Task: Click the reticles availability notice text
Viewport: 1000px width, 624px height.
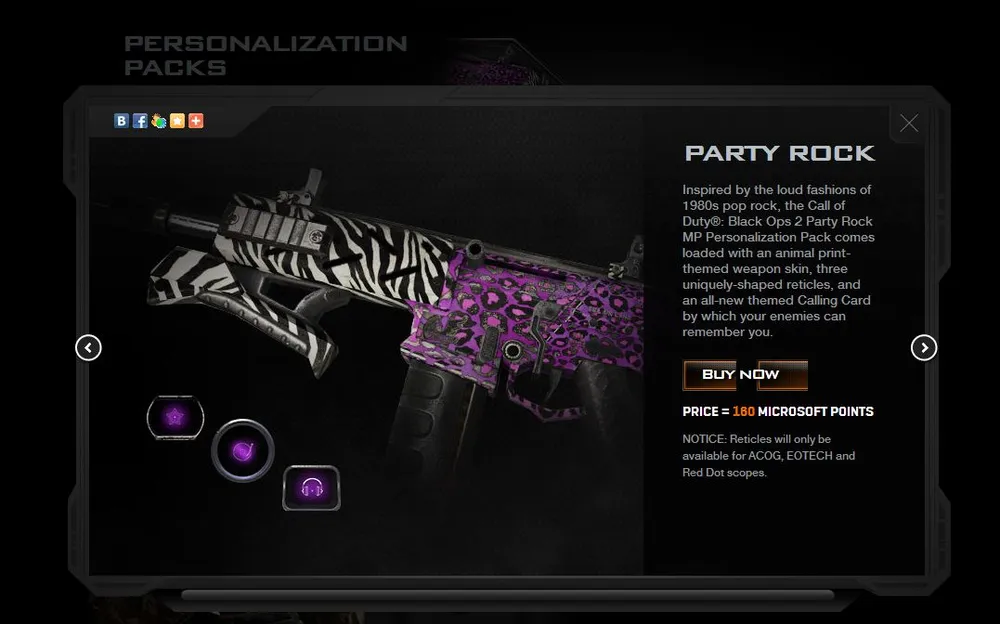Action: pyautogui.click(x=768, y=456)
